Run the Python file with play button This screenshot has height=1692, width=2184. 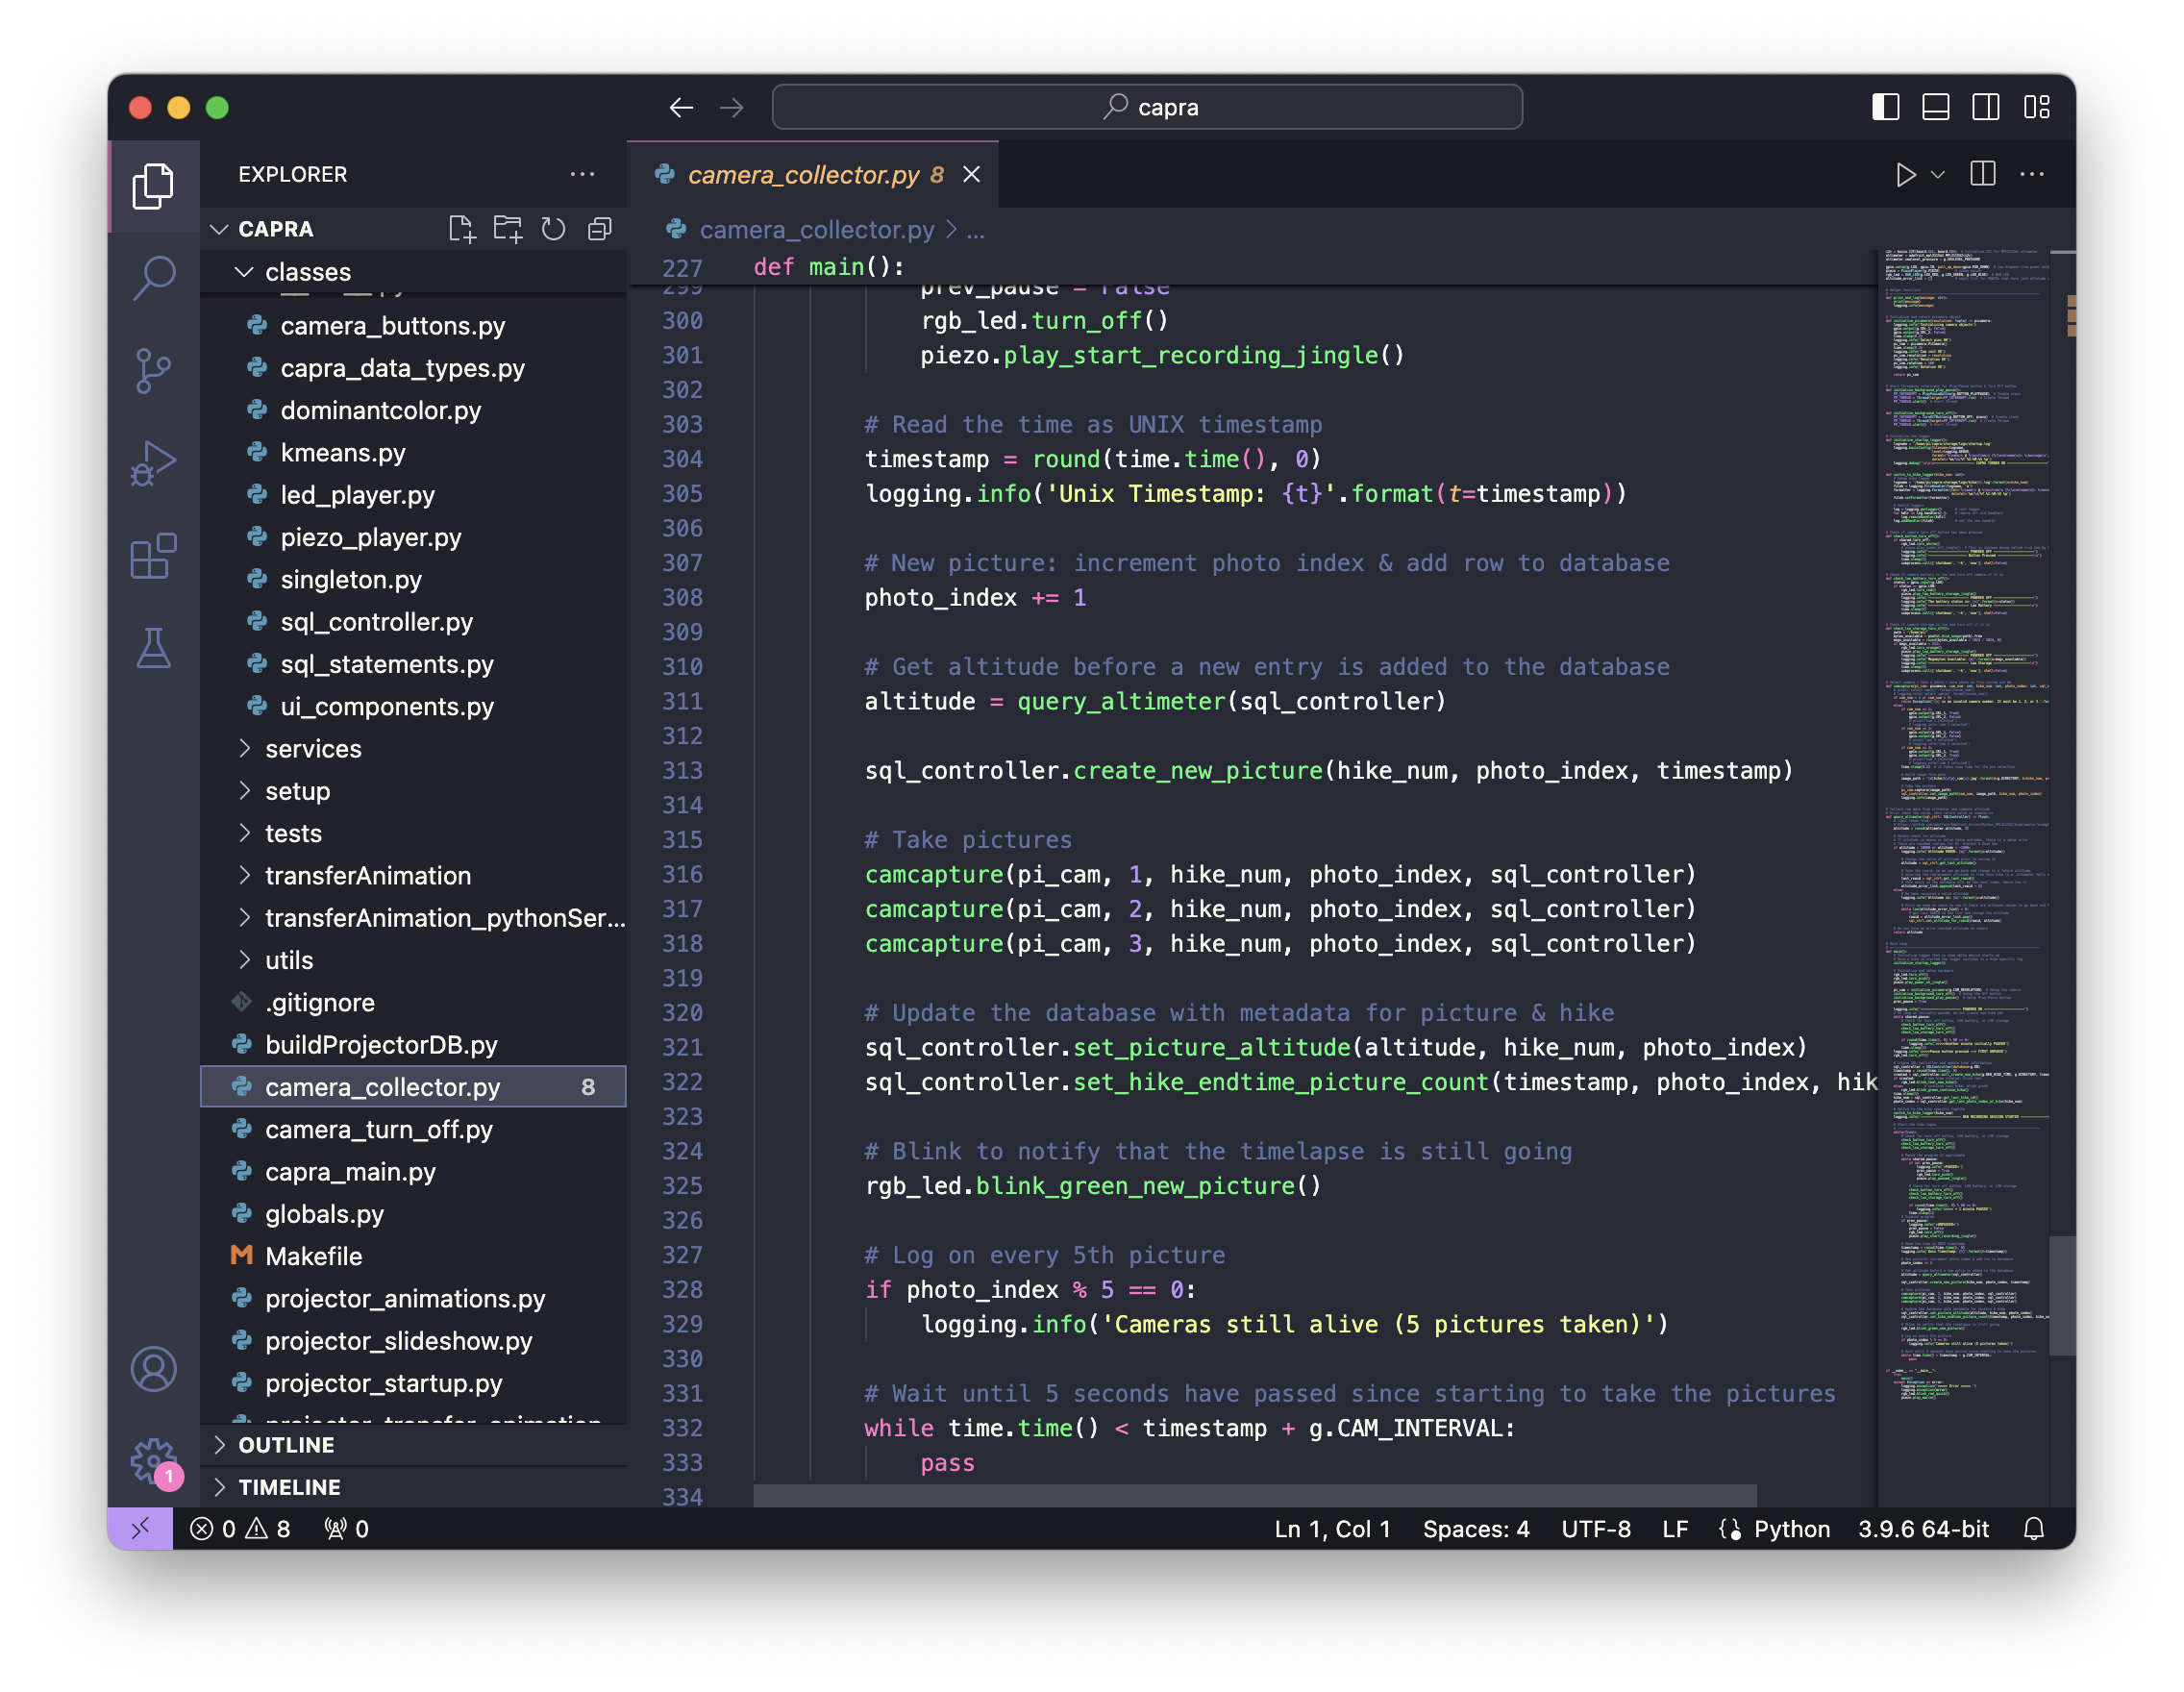(x=1905, y=175)
